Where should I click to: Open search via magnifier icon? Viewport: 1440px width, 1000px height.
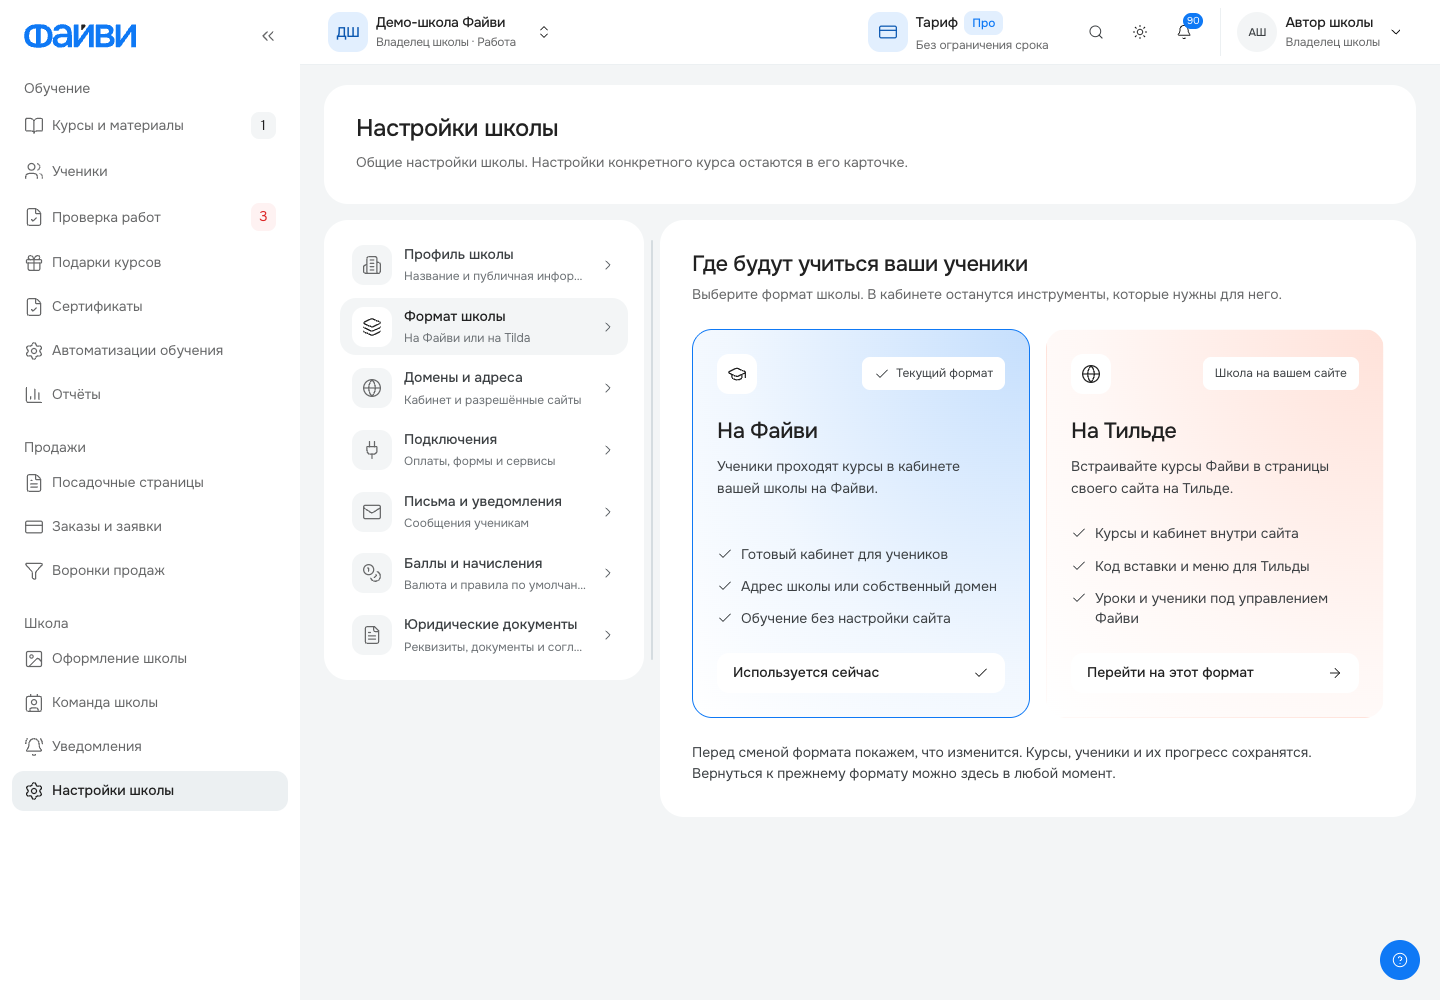tap(1096, 32)
